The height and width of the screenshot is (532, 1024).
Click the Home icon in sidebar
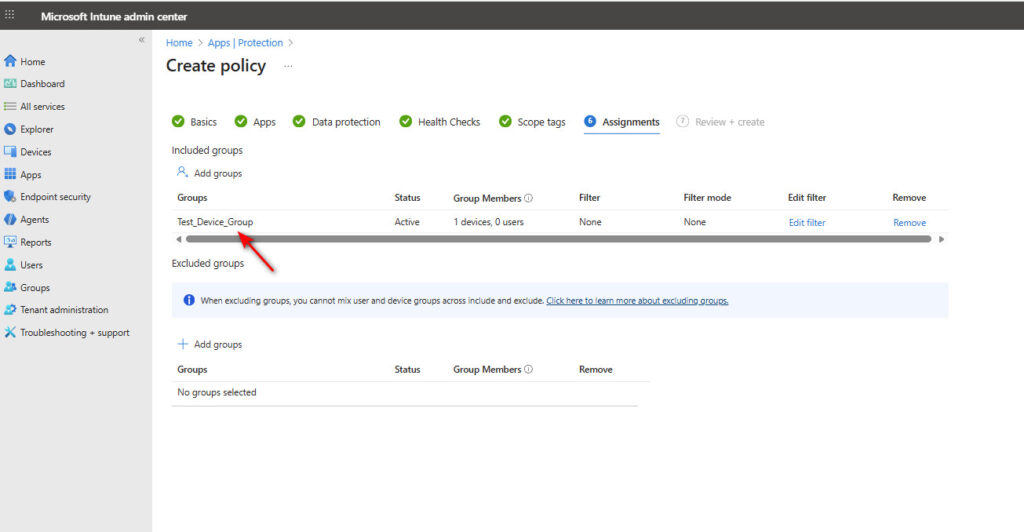pos(10,62)
